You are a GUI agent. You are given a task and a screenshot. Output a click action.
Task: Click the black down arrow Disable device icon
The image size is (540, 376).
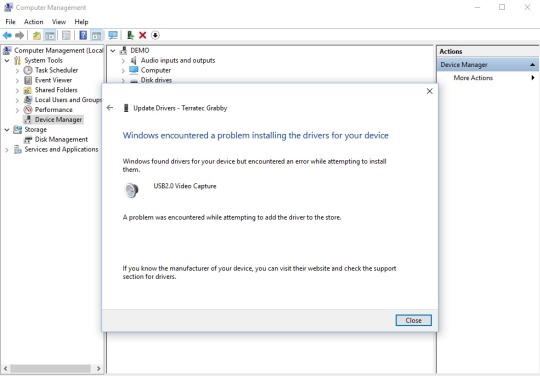(155, 35)
